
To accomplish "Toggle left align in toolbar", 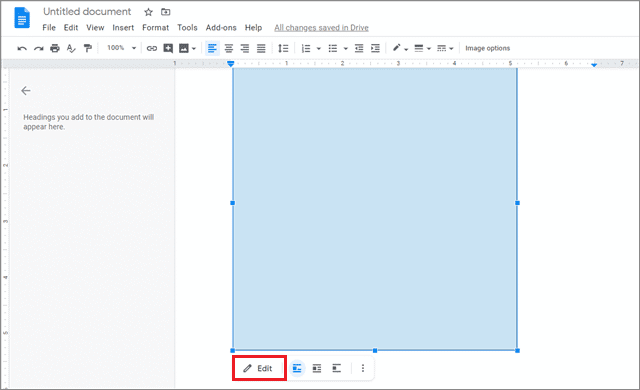I will (212, 48).
